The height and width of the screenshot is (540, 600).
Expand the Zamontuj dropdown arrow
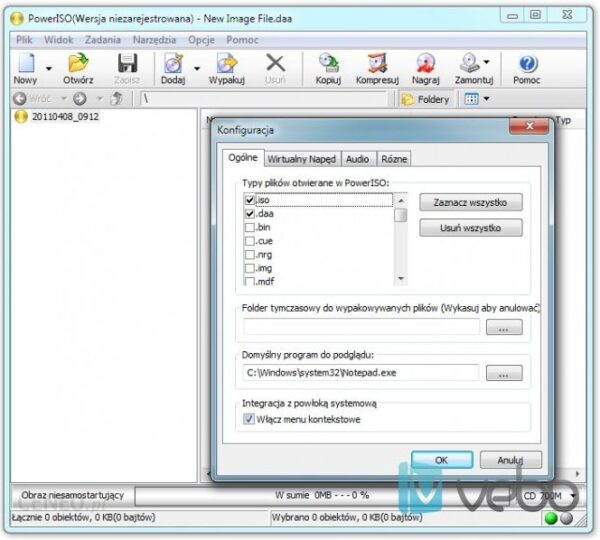(486, 62)
